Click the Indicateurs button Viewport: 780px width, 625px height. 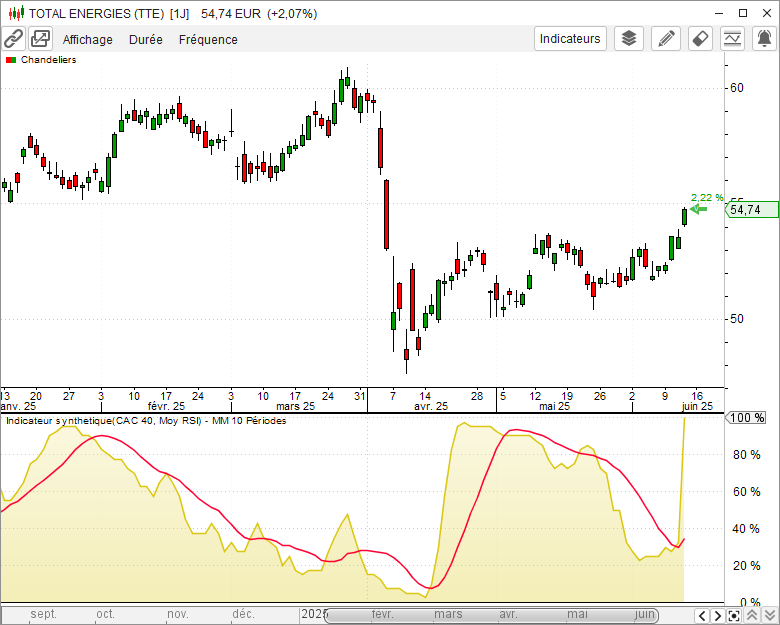point(570,39)
